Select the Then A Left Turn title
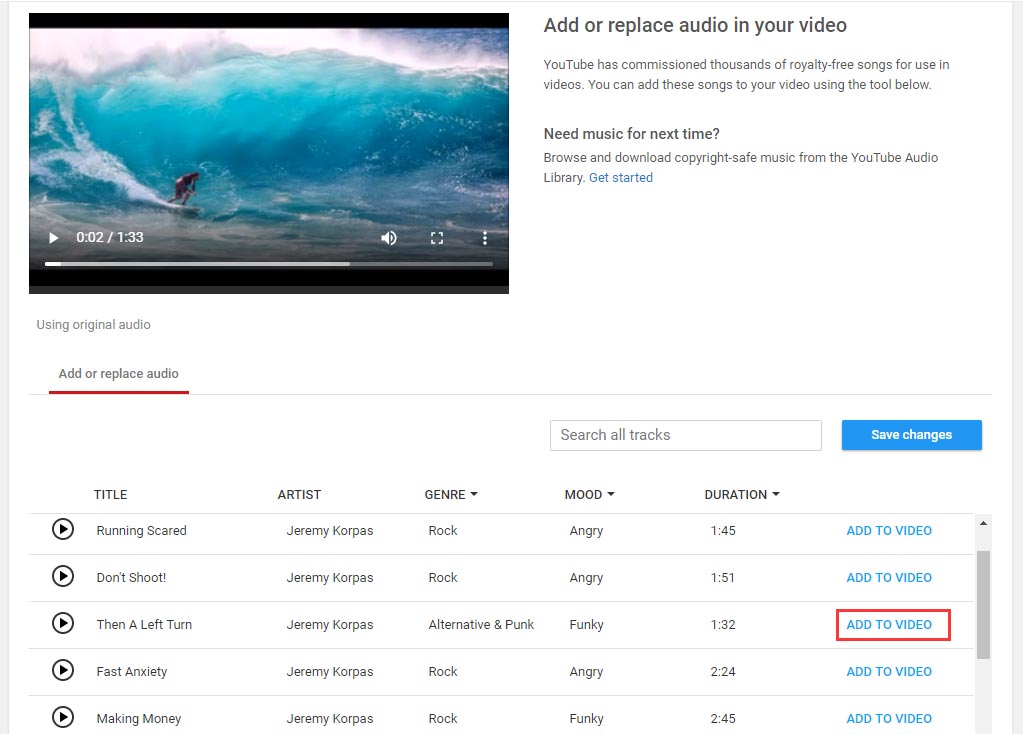 (x=144, y=624)
